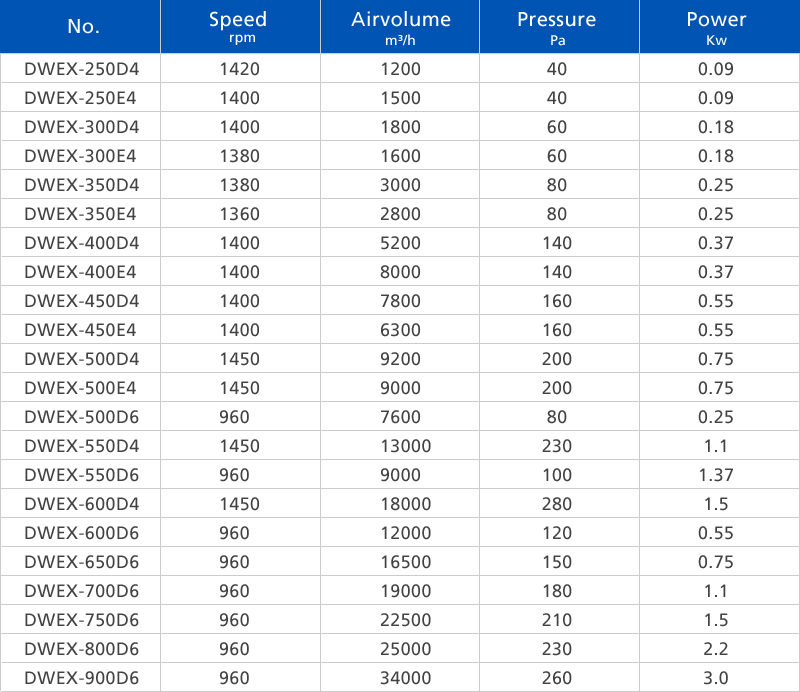800x692 pixels.
Task: Select the Pressure Pa column header
Action: (x=557, y=27)
